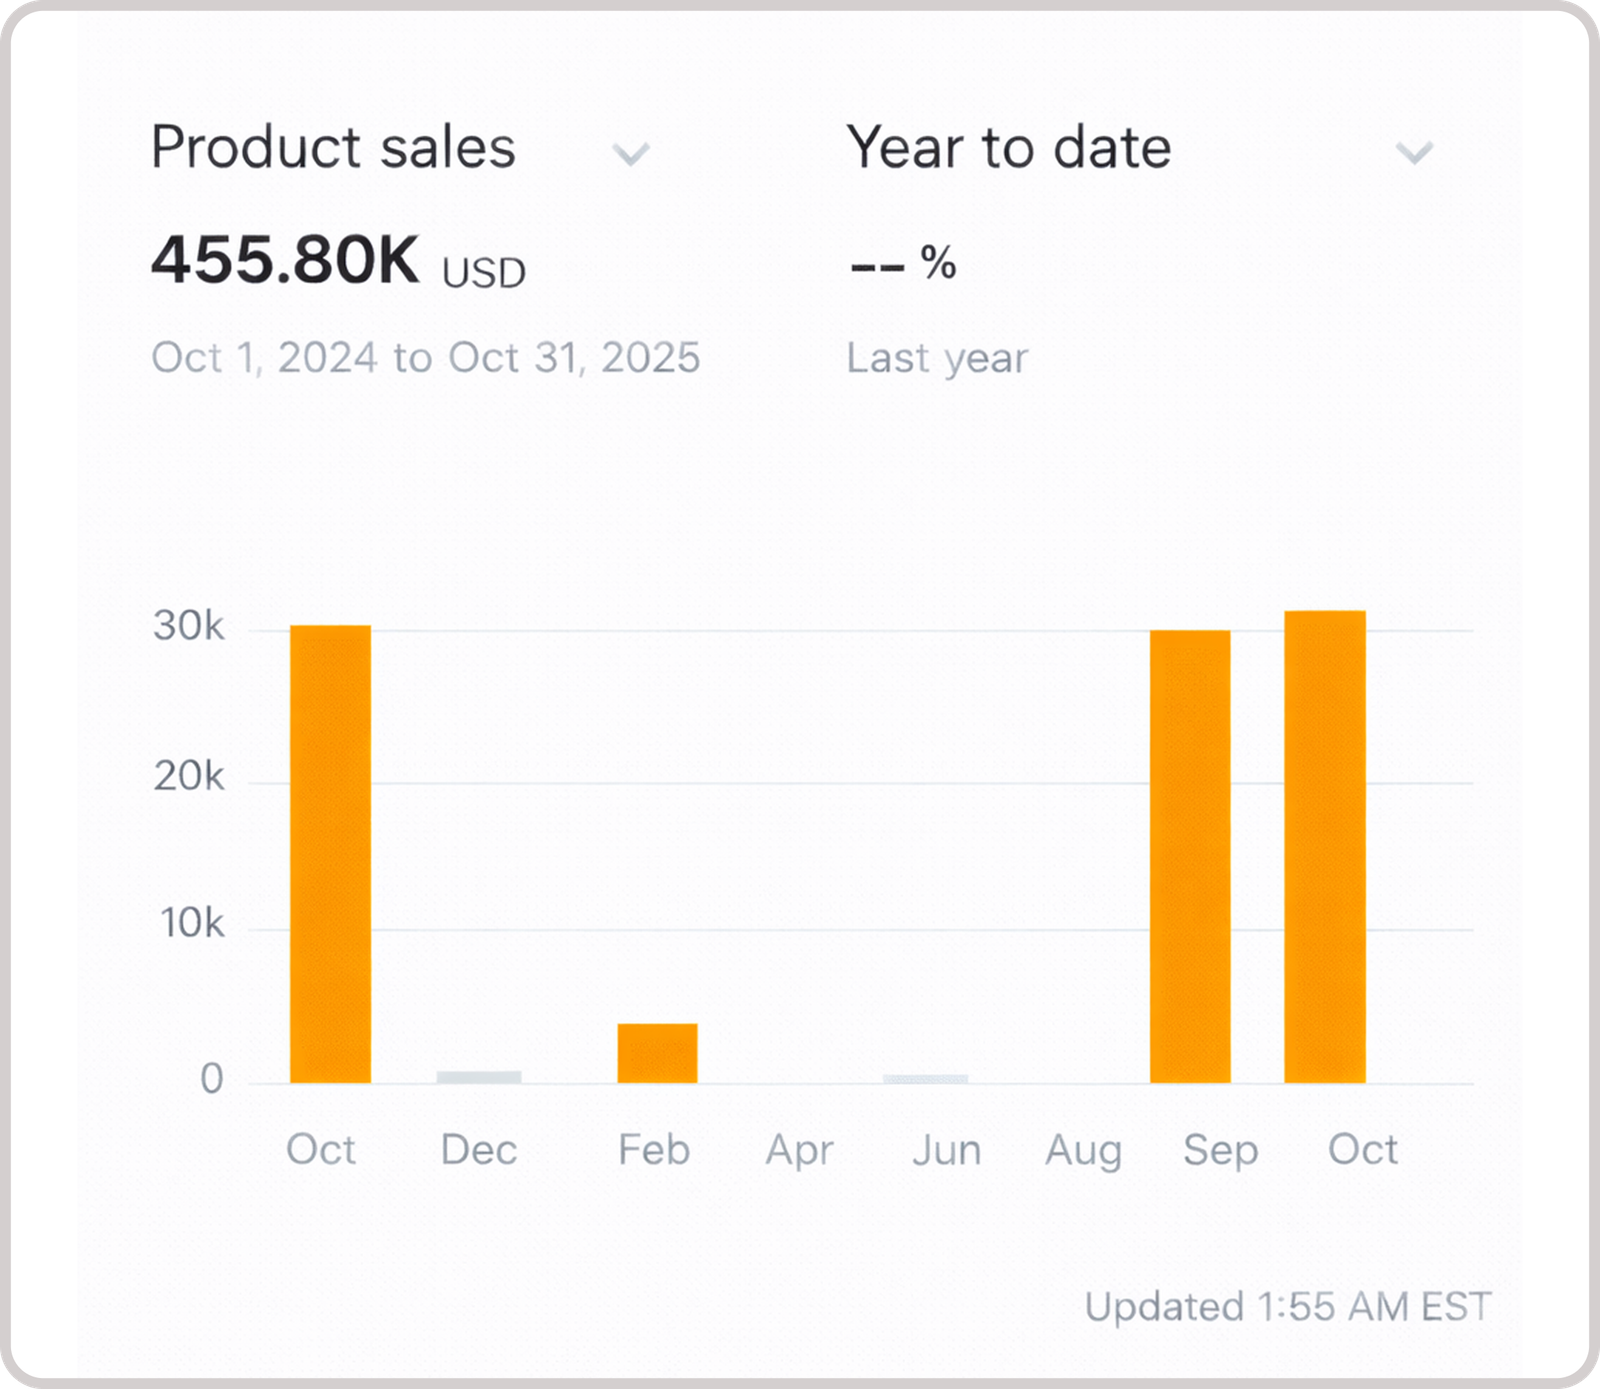This screenshot has width=1600, height=1389.
Task: Click the 30k y-axis label
Action: [189, 626]
